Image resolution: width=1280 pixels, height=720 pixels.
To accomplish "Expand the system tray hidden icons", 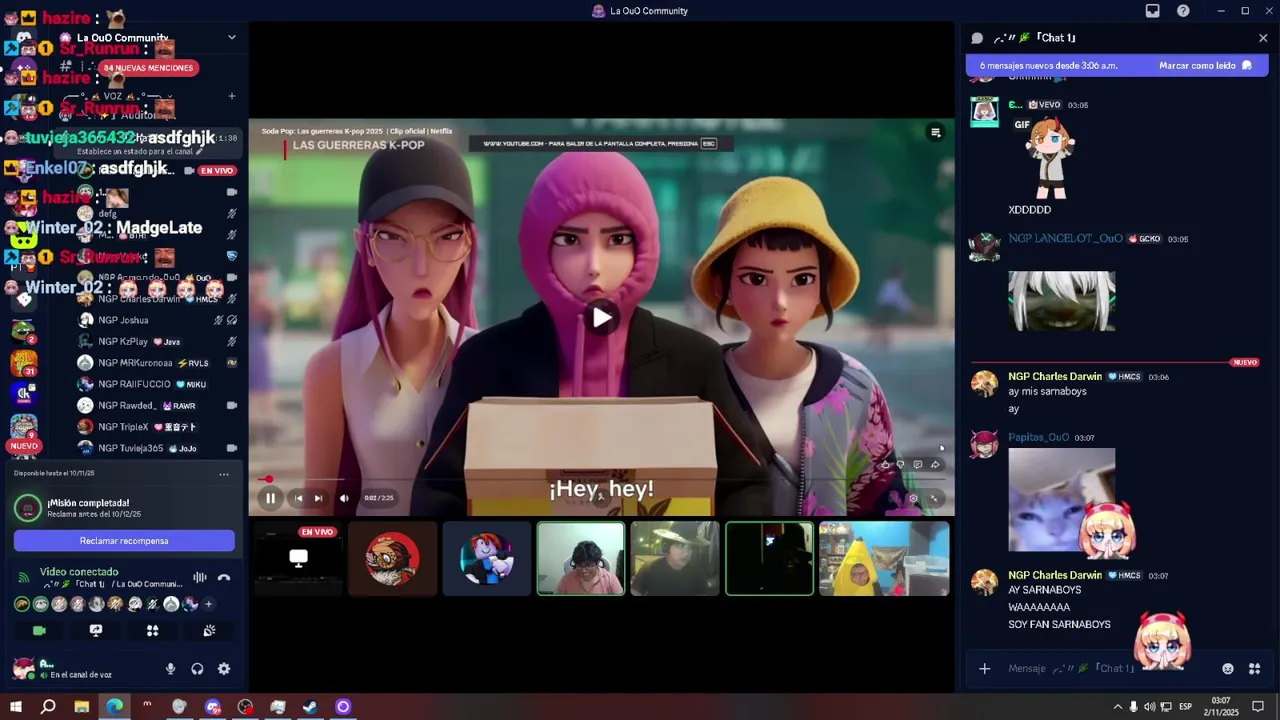I will pyautogui.click(x=1117, y=707).
